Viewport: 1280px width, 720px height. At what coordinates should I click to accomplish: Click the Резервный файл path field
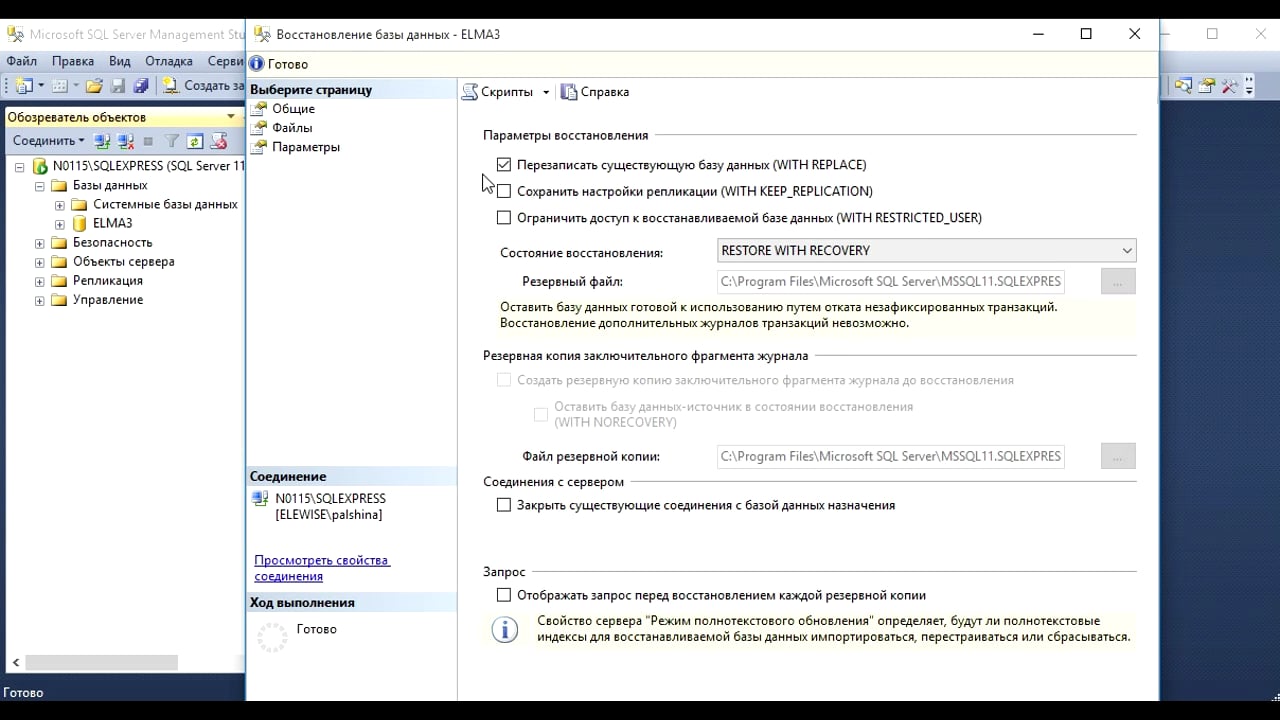(x=890, y=282)
